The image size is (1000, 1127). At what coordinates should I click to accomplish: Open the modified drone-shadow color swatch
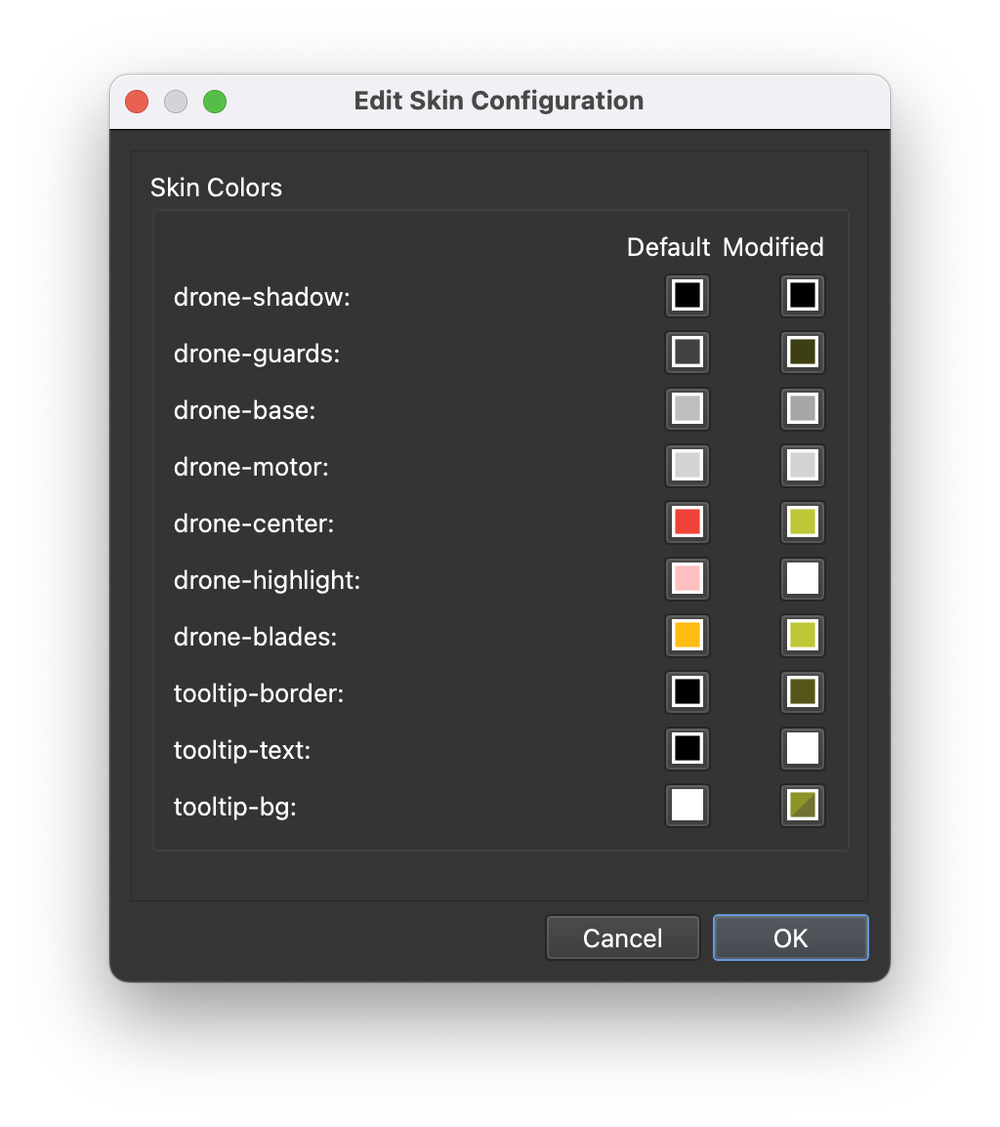802,295
